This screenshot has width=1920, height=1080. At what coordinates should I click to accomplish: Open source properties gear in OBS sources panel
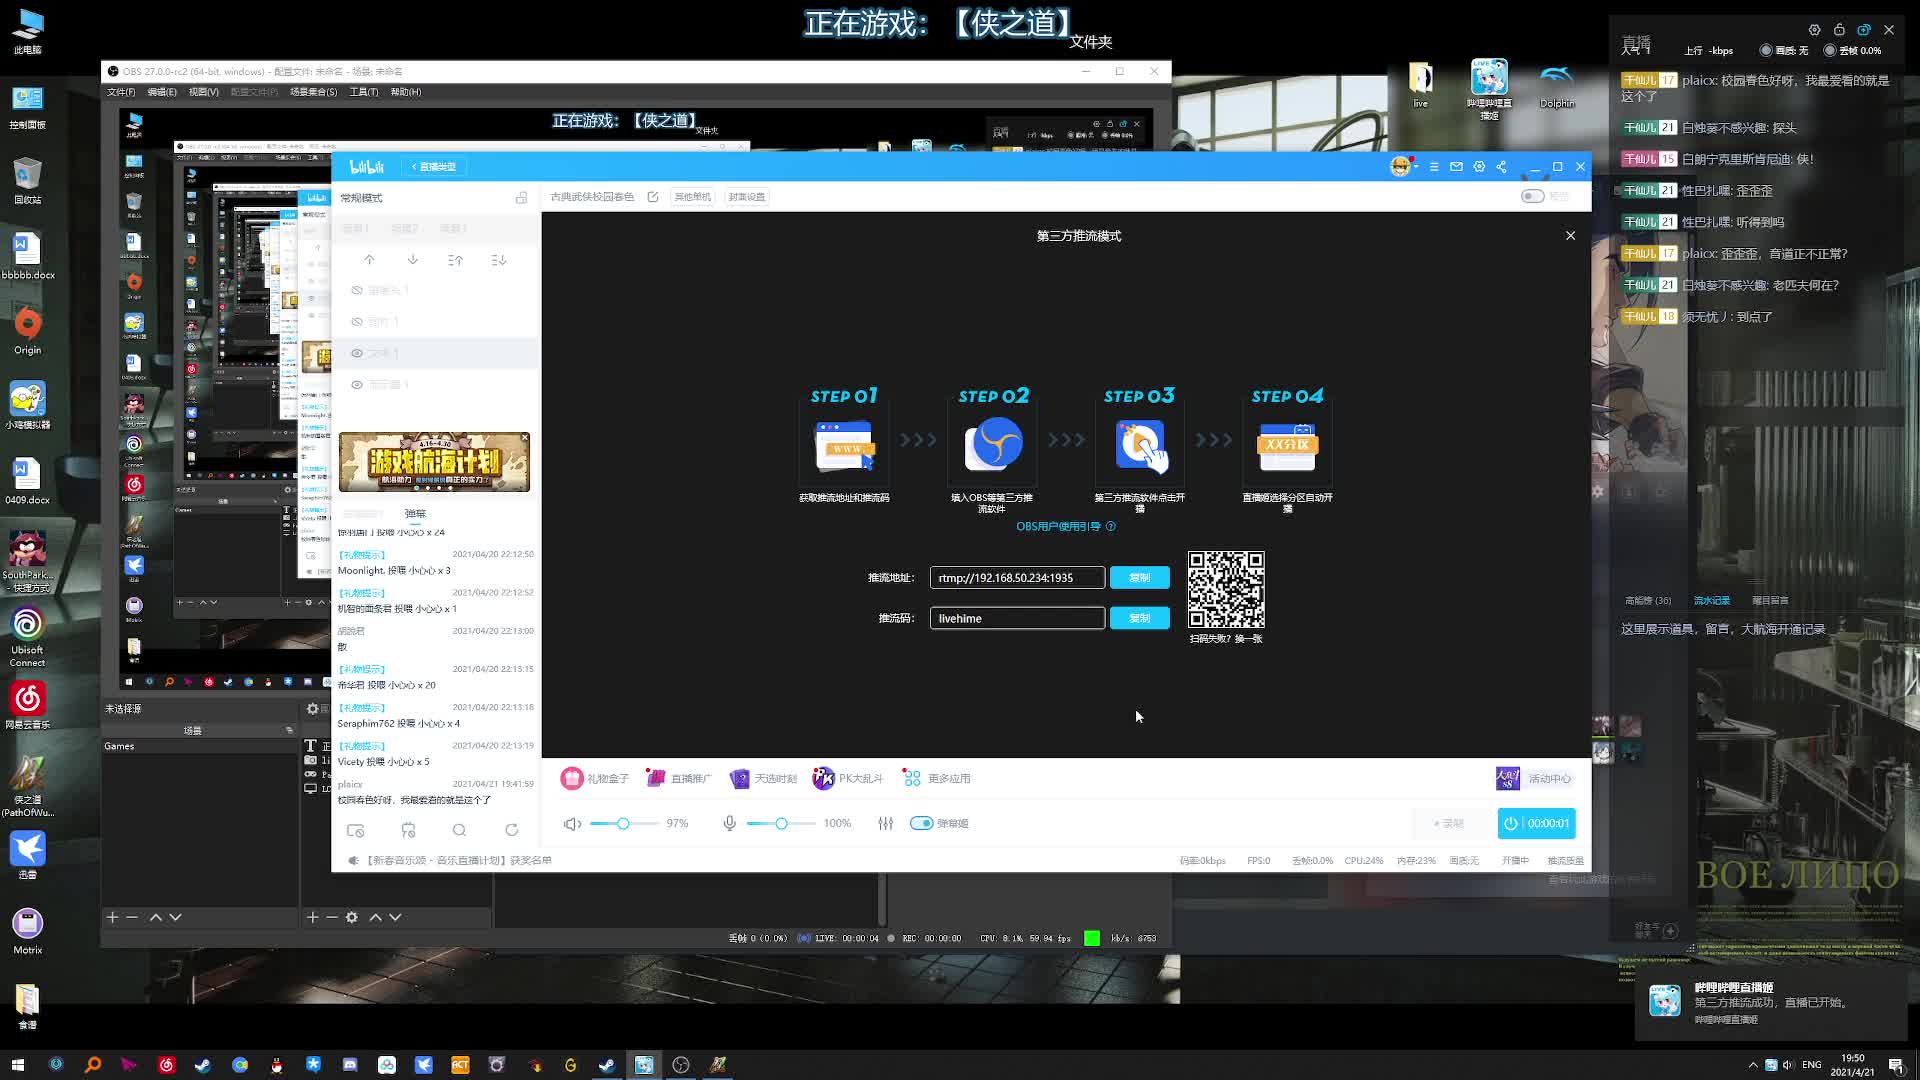tap(352, 918)
